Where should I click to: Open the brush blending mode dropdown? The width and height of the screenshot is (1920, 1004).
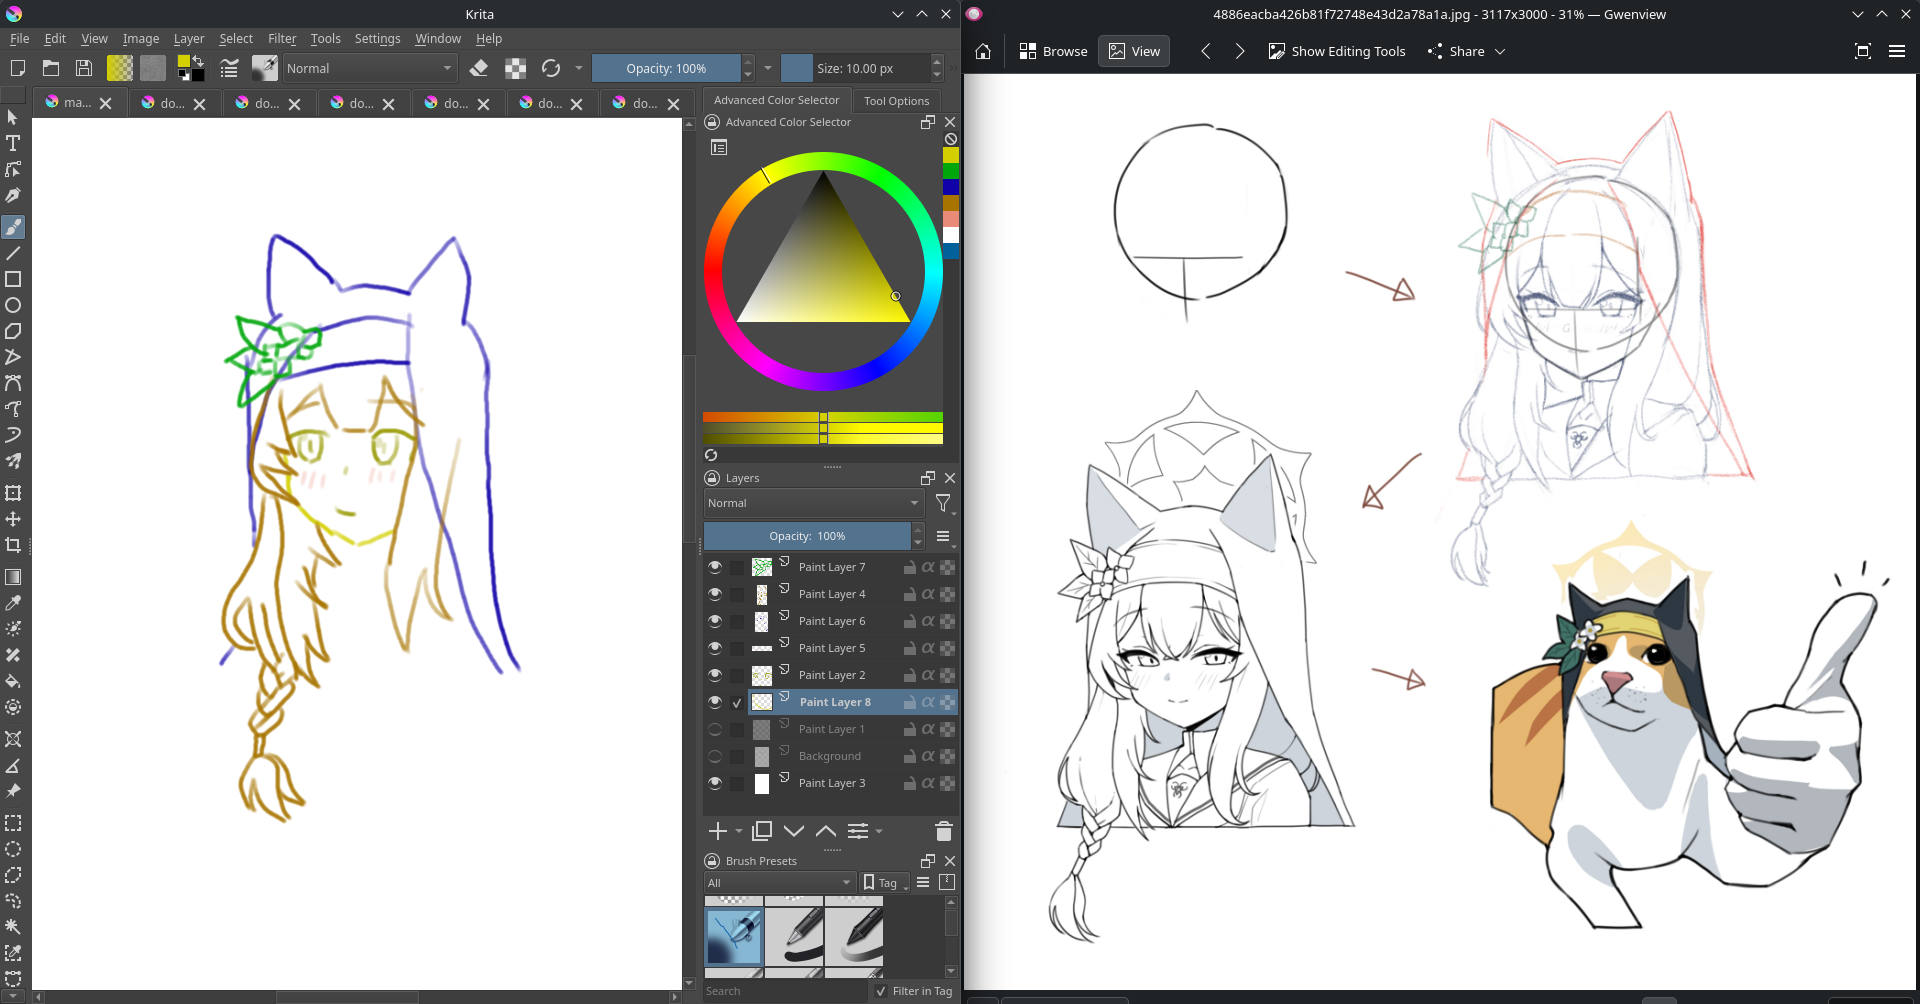tap(368, 68)
